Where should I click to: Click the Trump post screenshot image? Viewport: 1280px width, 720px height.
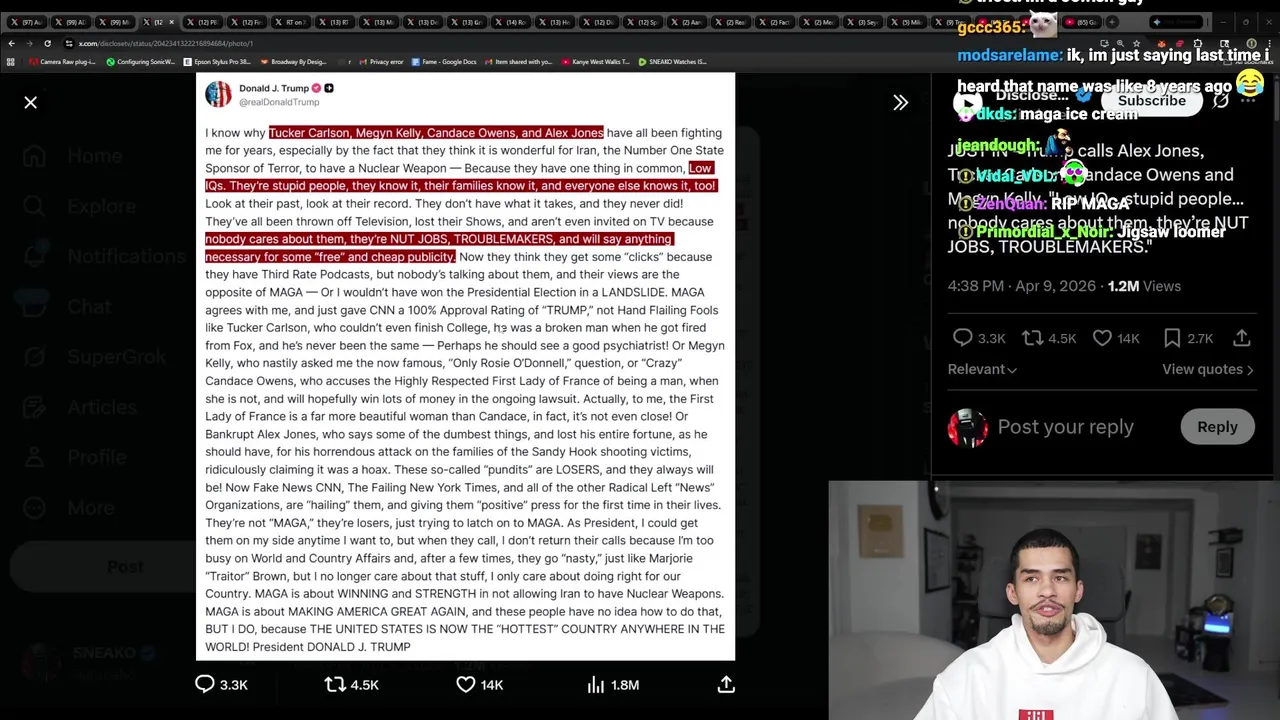coord(465,366)
